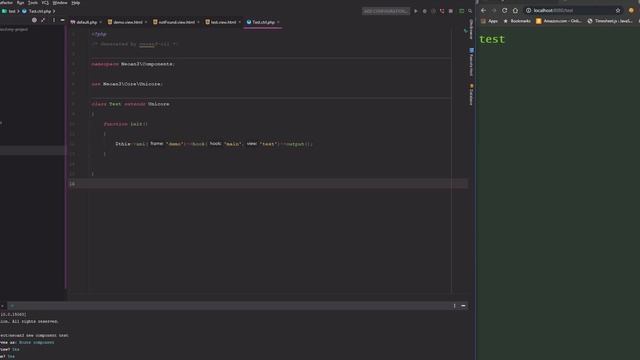Click the 'demo' string in the uni call
The width and height of the screenshot is (640, 360).
coord(174,144)
